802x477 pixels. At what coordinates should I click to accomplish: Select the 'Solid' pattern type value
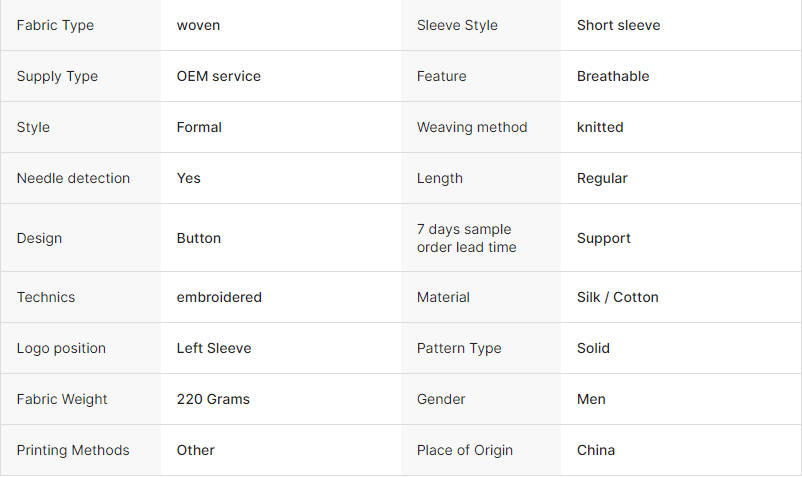[593, 348]
